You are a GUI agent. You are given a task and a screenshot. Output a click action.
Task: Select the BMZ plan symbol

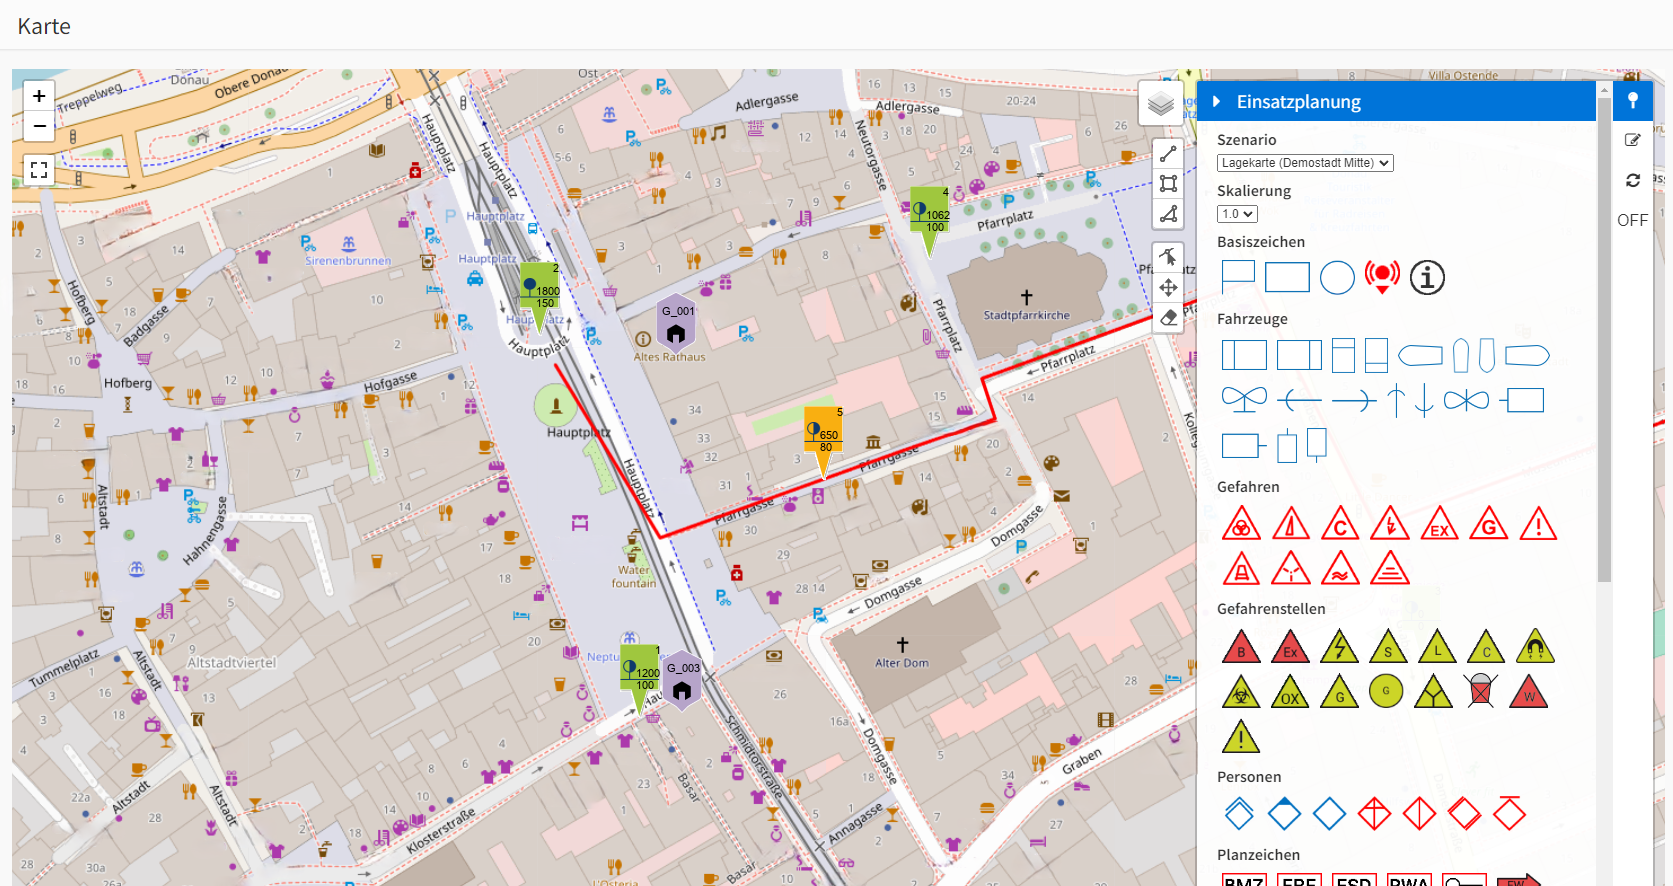[1244, 880]
